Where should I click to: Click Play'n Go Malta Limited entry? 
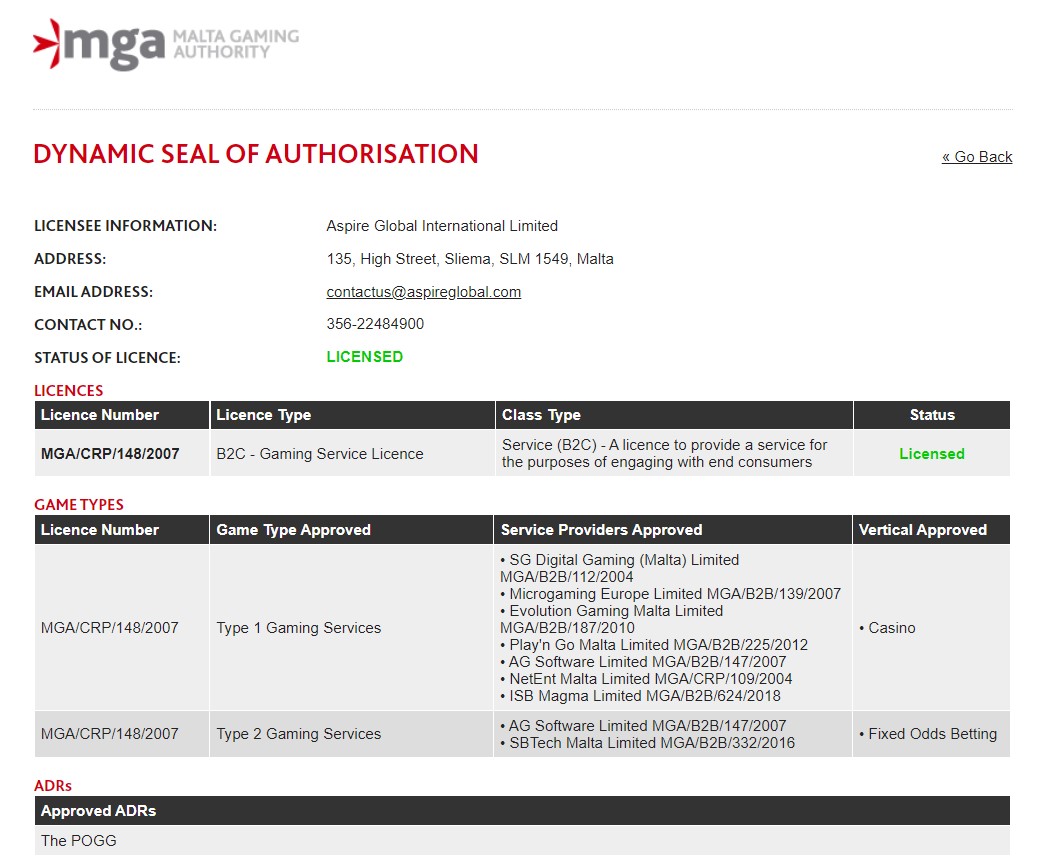coord(654,645)
